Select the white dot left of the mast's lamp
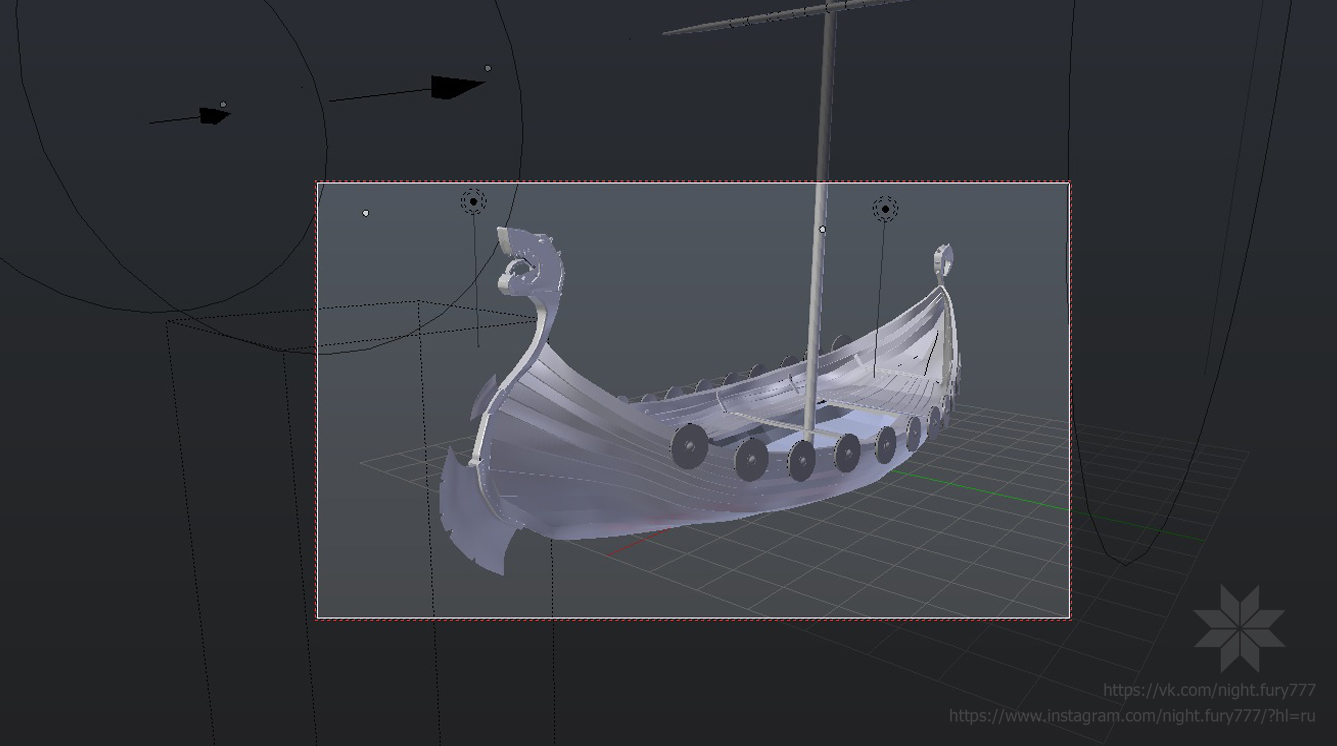 [x=823, y=229]
